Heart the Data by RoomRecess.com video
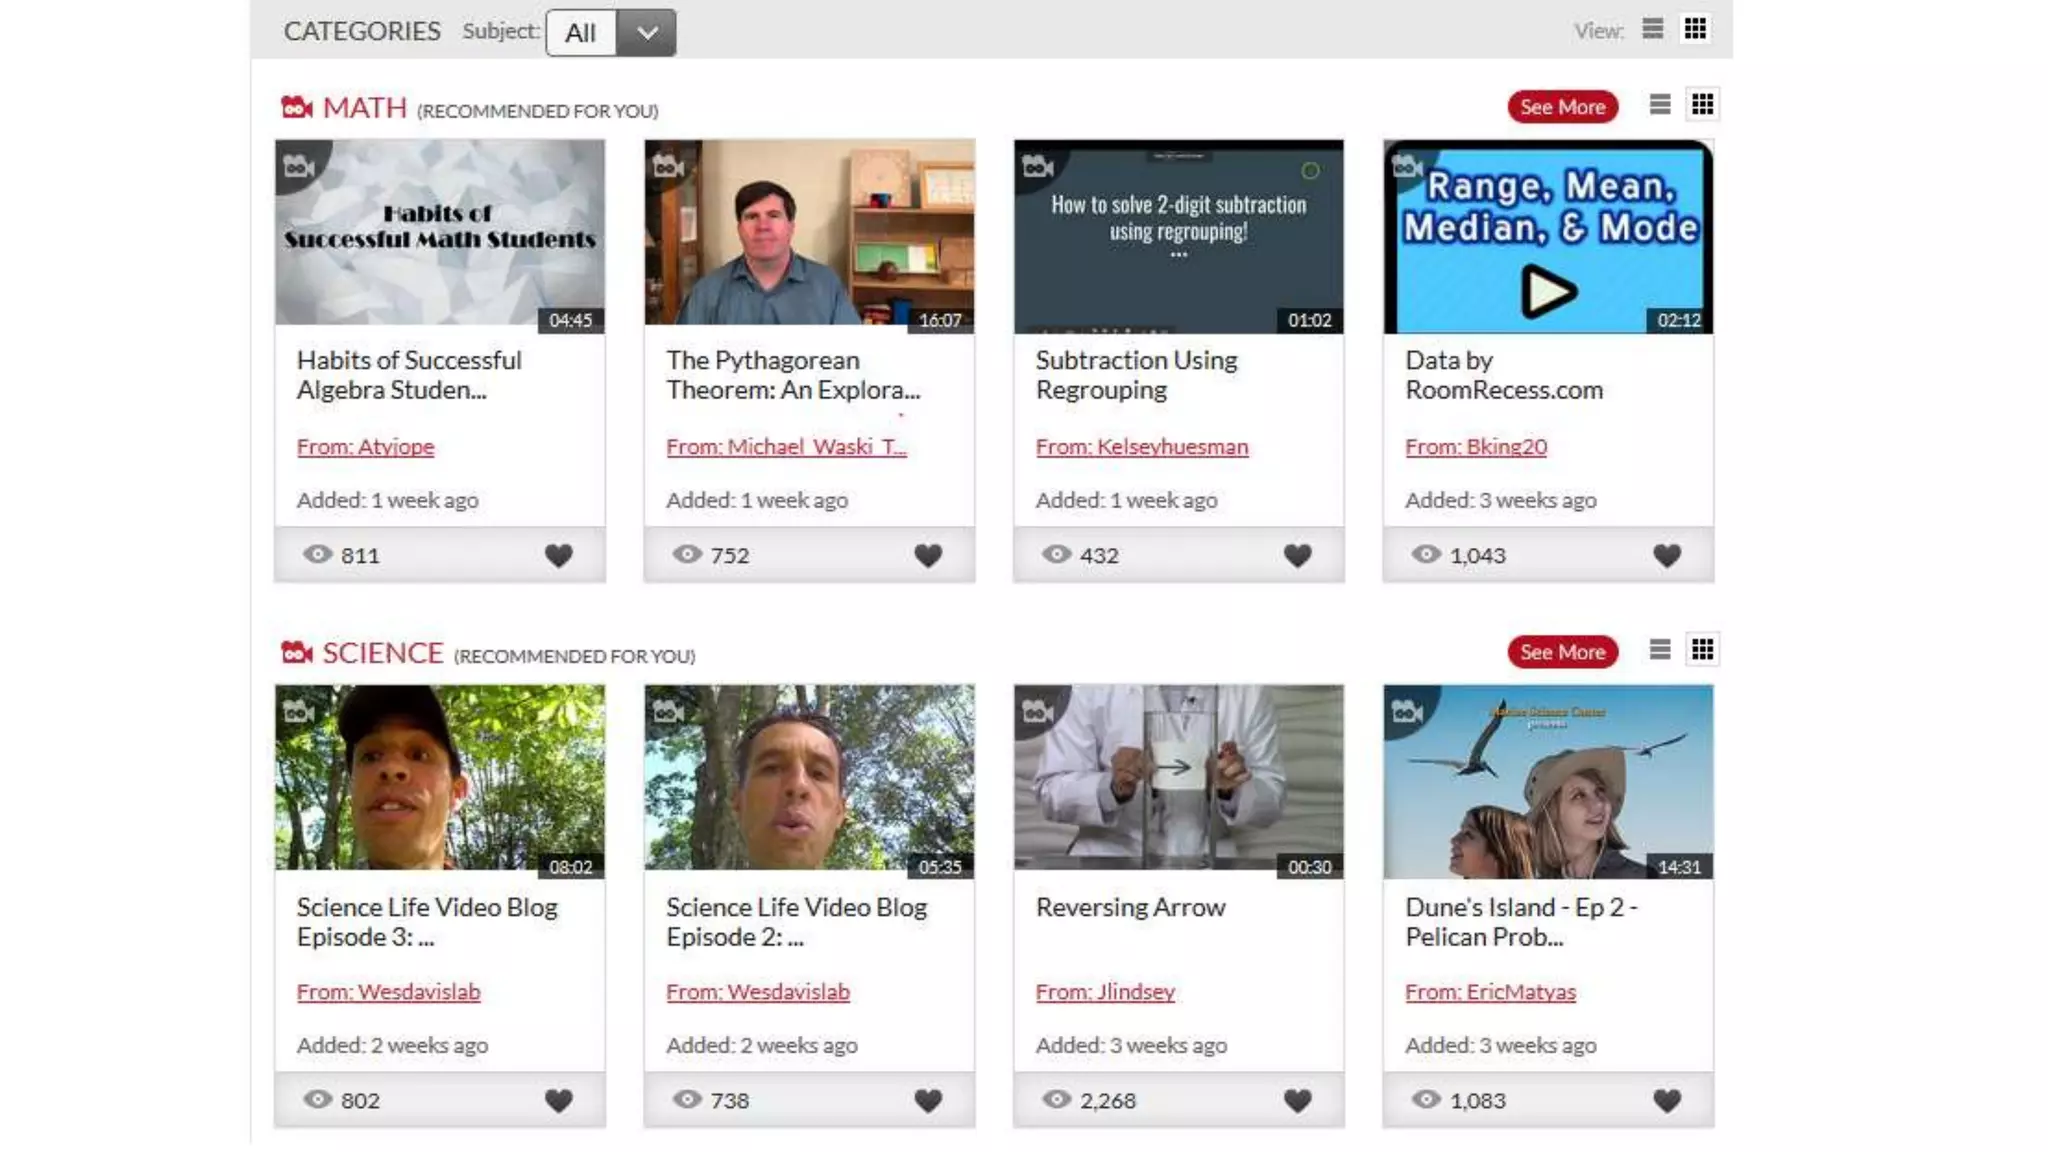This screenshot has height=1152, width=2048. tap(1666, 555)
